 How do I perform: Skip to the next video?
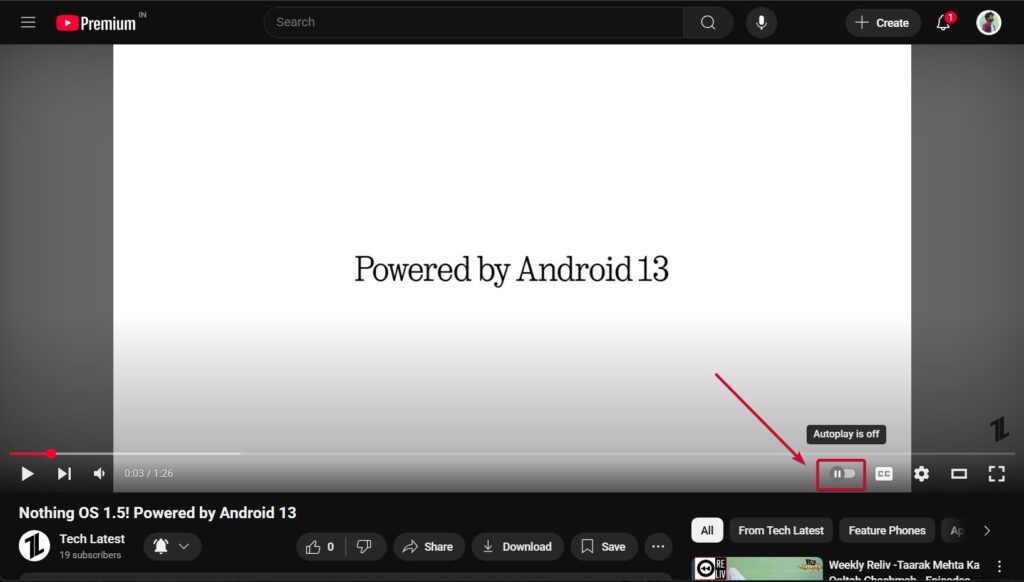[64, 473]
